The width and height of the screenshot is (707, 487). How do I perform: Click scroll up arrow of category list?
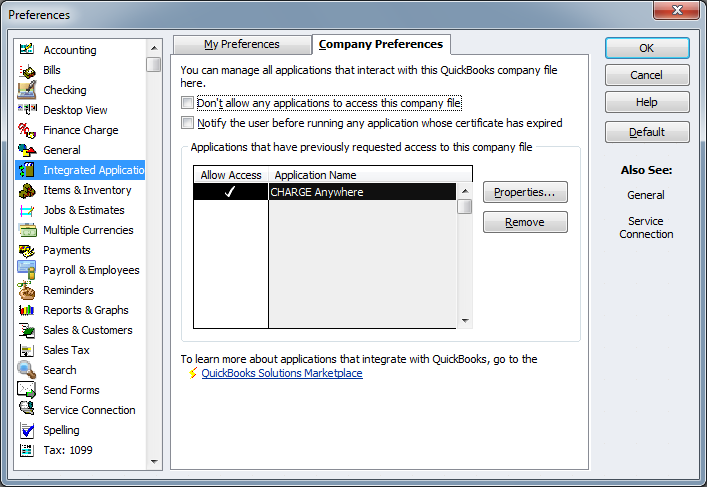coord(153,48)
